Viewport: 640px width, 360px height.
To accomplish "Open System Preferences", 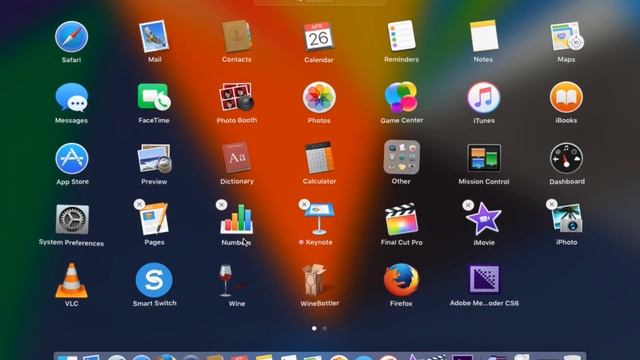I will pos(72,220).
